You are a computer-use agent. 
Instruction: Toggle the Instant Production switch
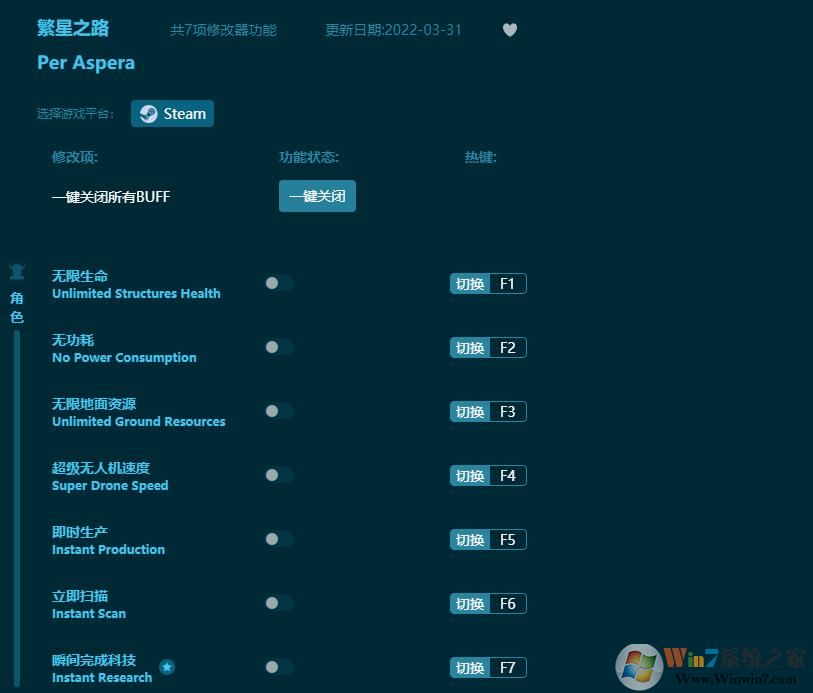[278, 539]
